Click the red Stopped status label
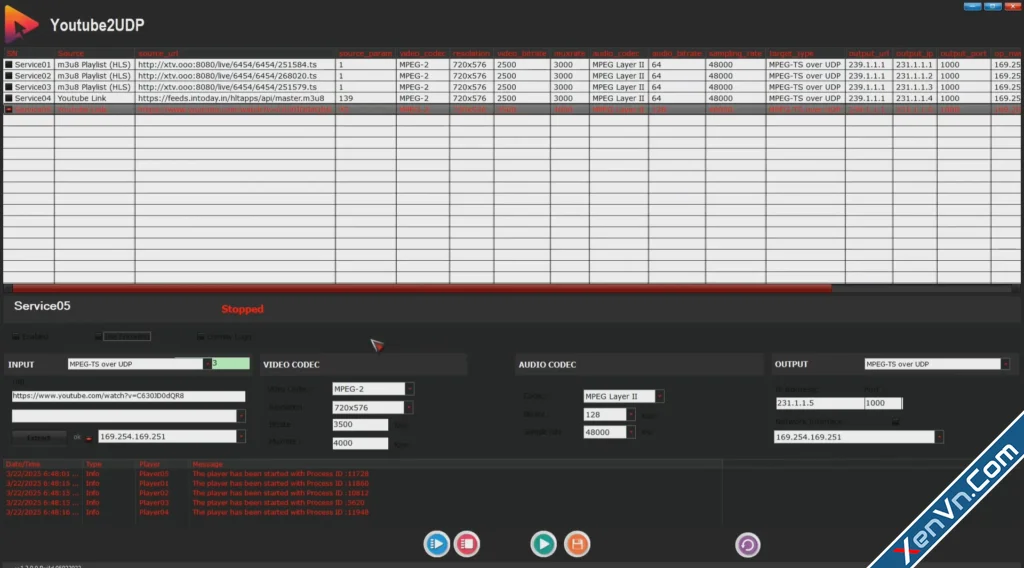Screen dimensions: 1024x568 point(242,309)
